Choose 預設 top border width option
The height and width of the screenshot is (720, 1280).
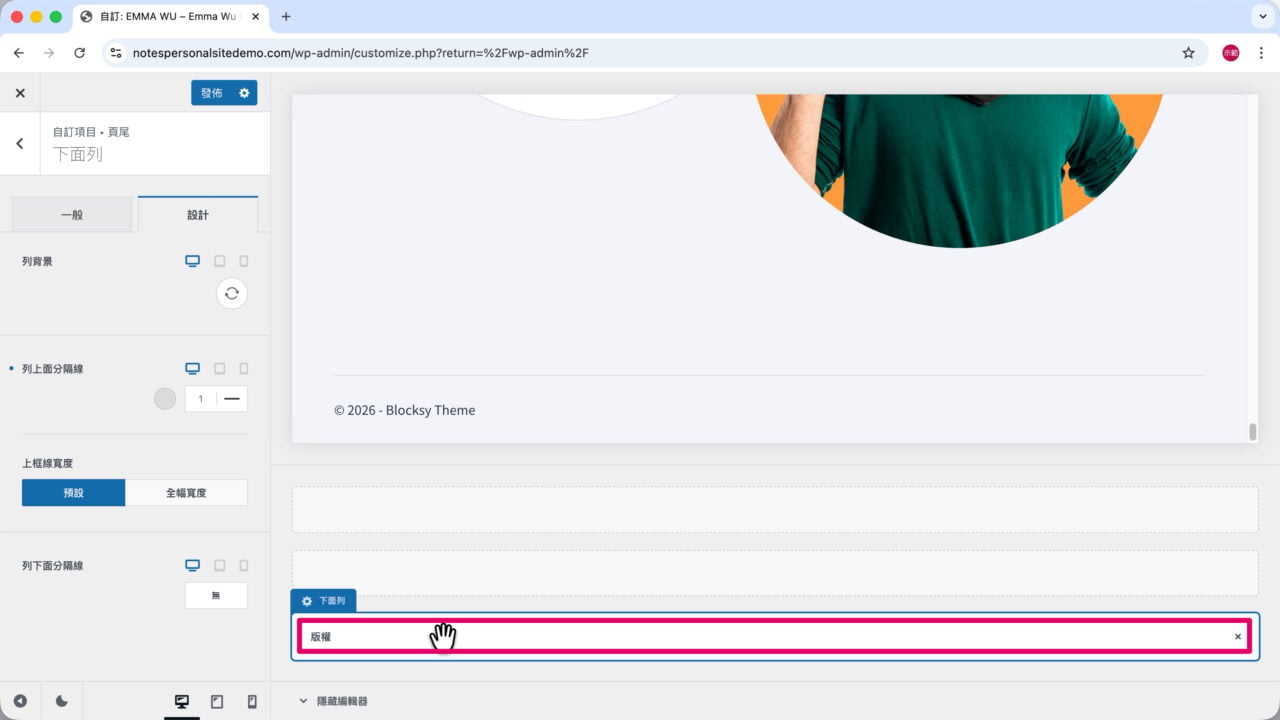74,493
